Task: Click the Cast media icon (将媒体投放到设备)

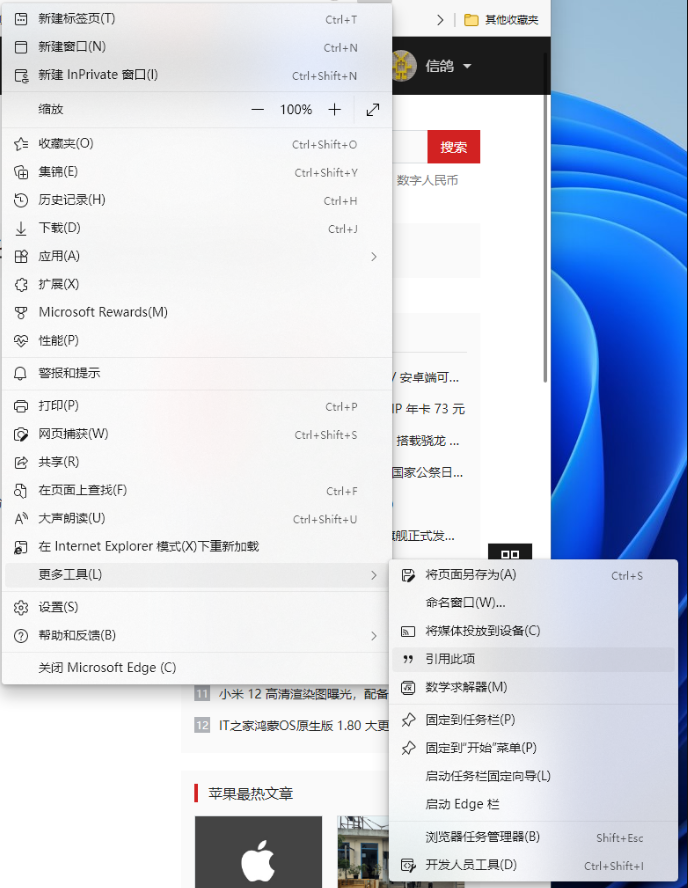Action: click(408, 631)
